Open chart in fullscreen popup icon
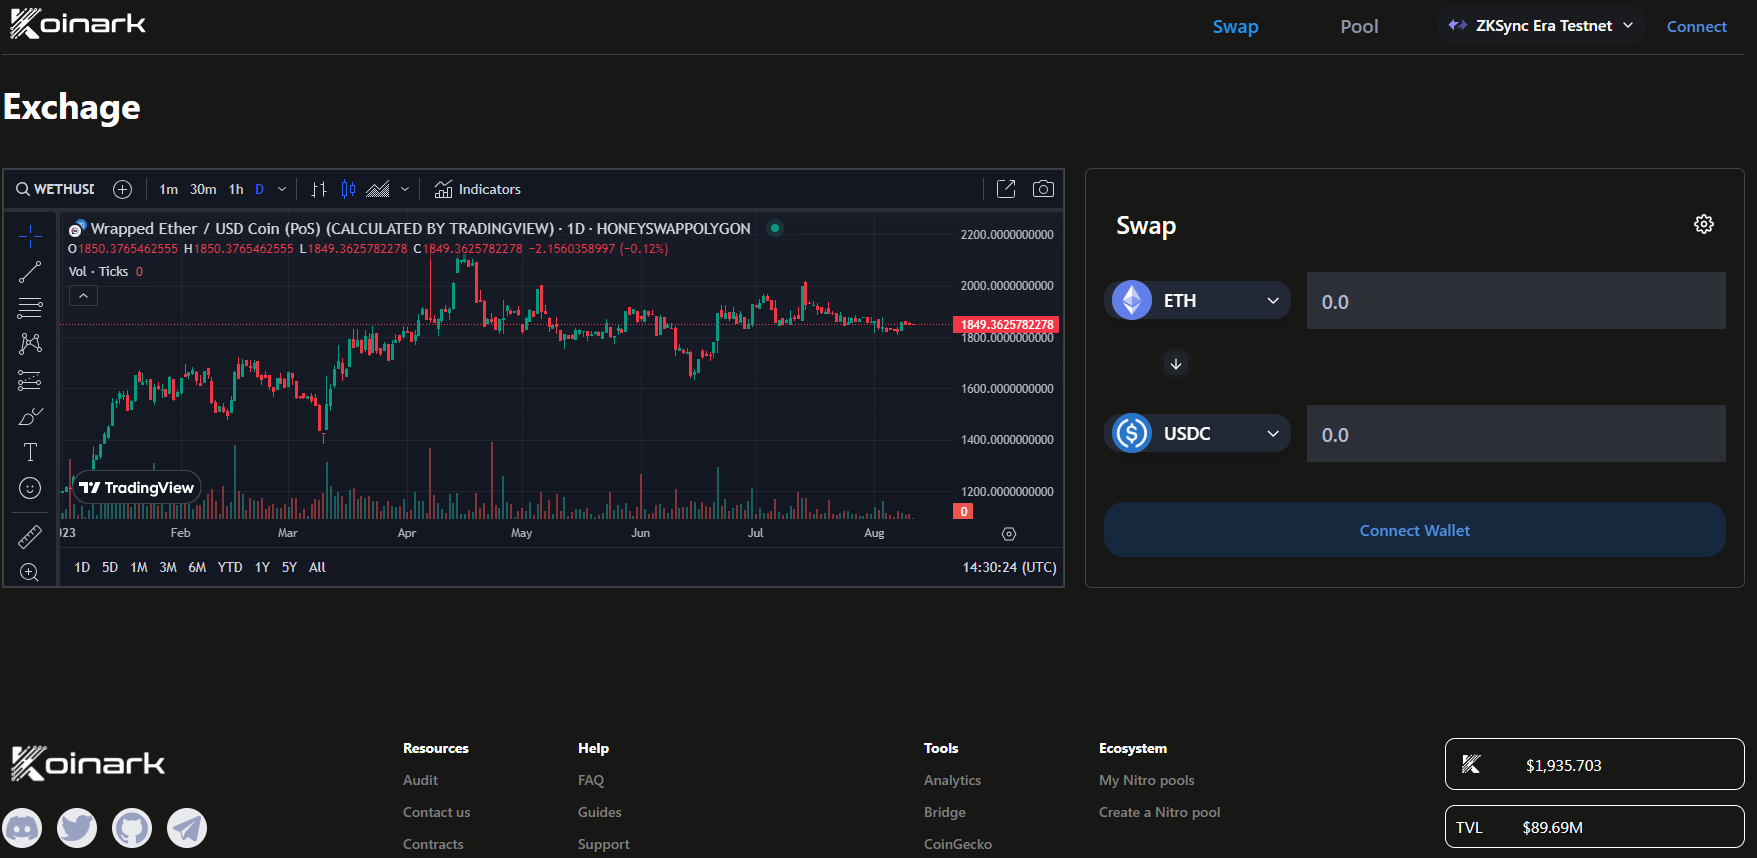 pos(1006,189)
